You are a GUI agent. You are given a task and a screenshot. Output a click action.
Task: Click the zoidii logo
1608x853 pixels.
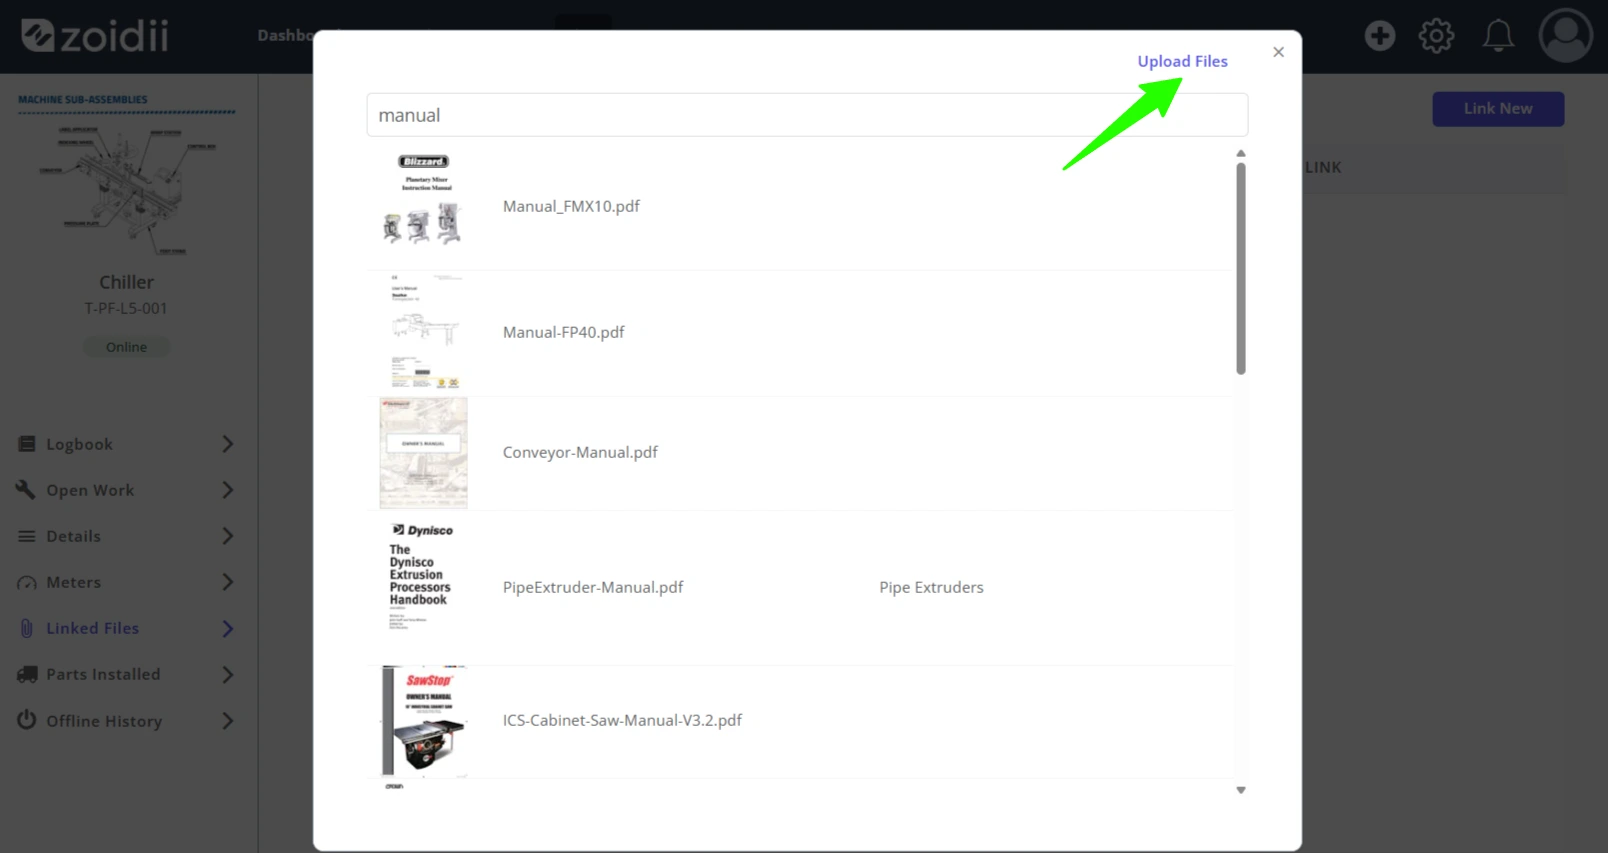(x=95, y=36)
